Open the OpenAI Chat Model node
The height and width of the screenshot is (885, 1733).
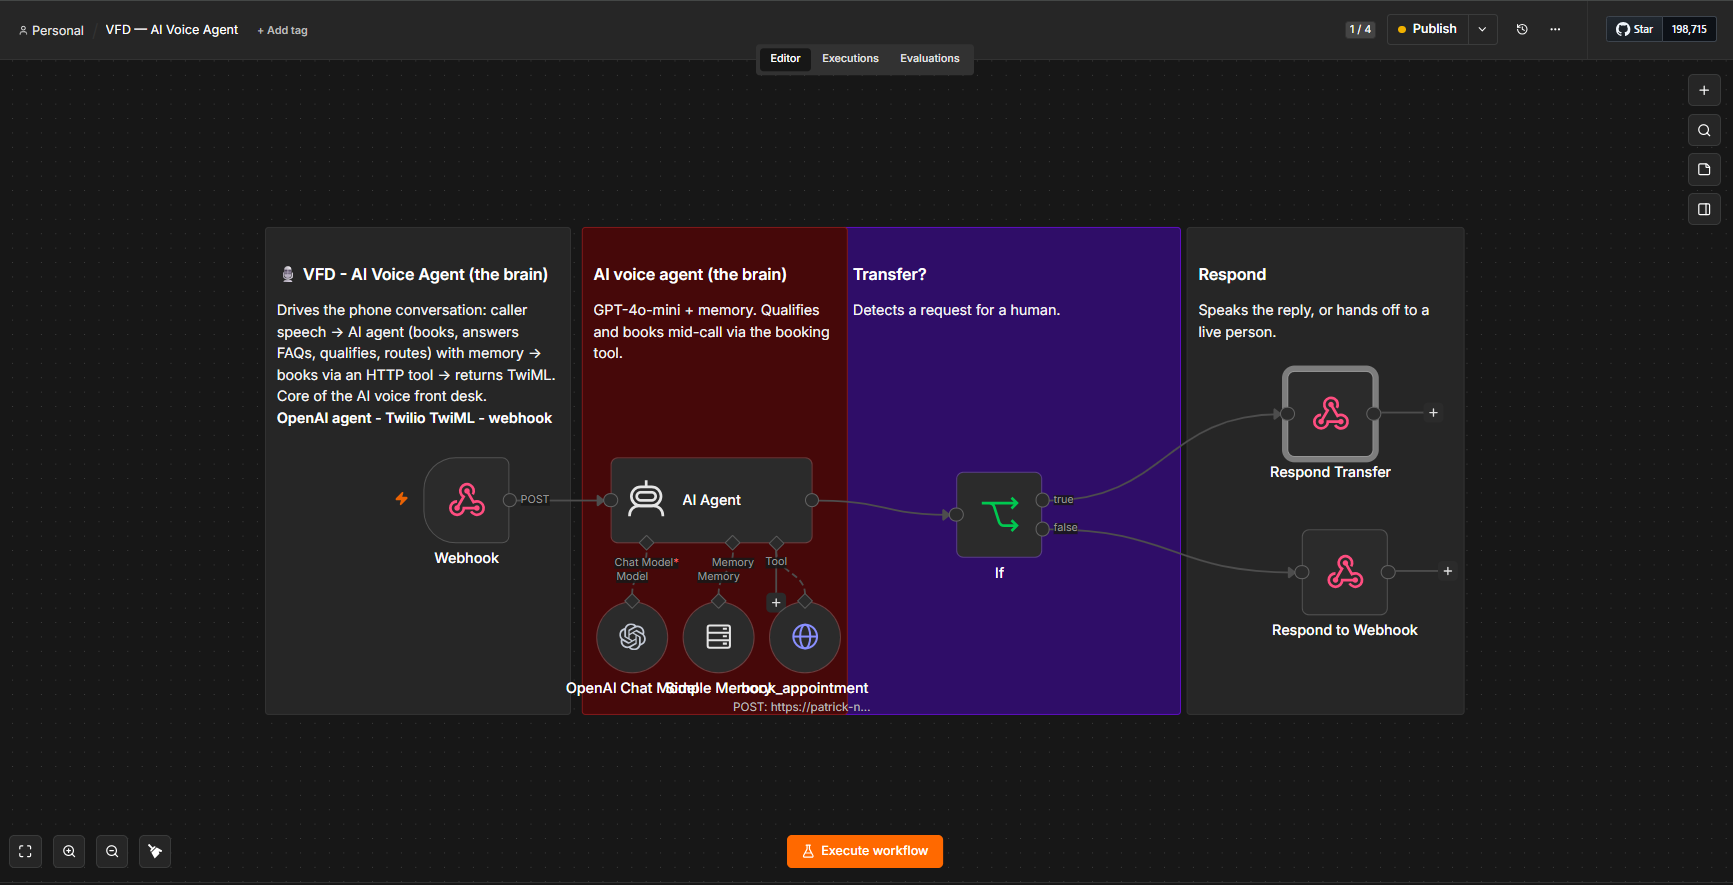pyautogui.click(x=632, y=637)
